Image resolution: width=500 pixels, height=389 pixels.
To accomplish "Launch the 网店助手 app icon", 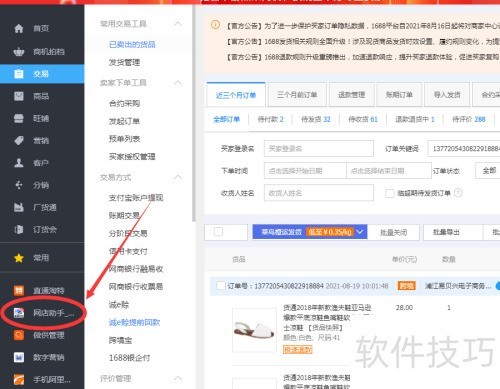I will [x=19, y=313].
